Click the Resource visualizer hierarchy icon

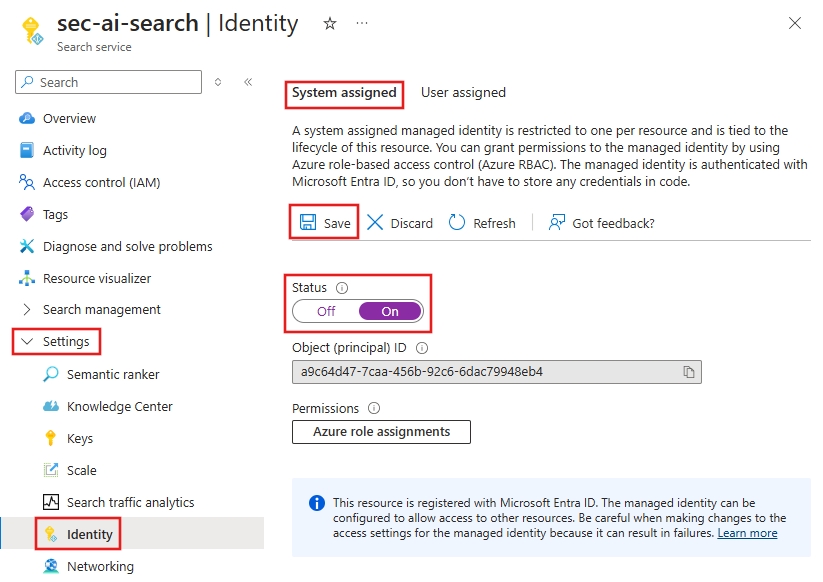27,278
